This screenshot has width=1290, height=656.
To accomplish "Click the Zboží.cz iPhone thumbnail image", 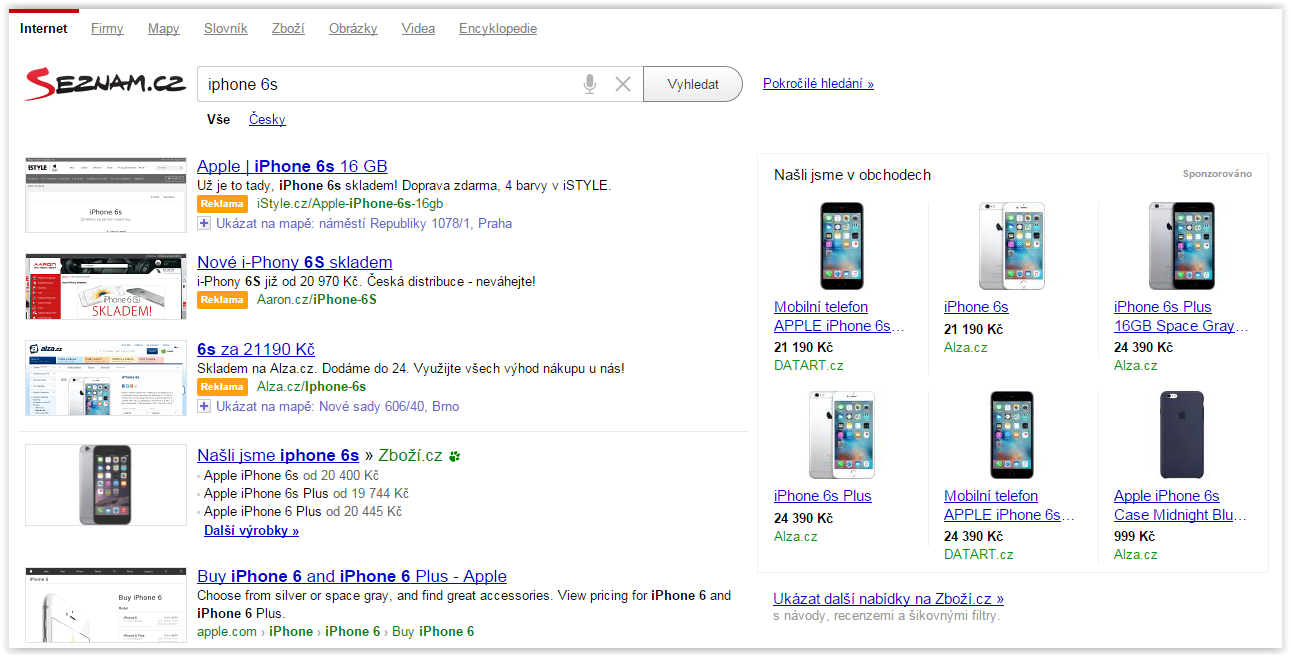I will (106, 485).
